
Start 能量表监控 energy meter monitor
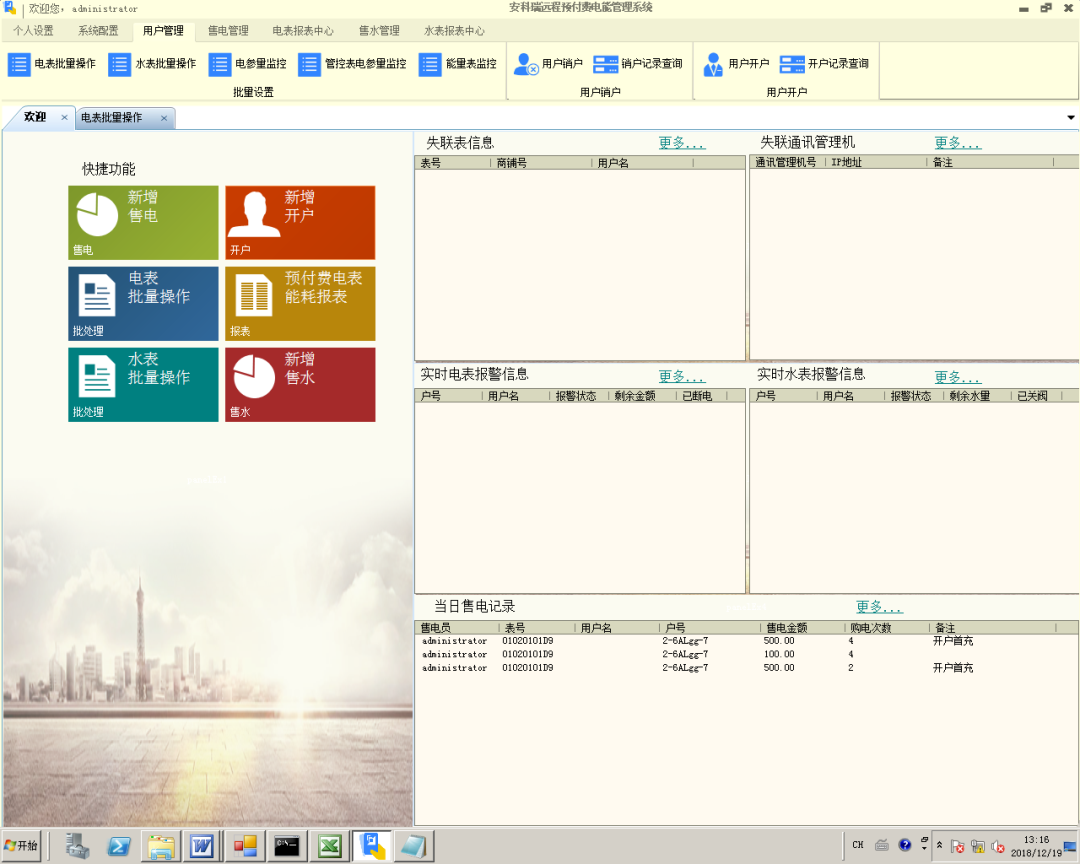click(x=461, y=64)
